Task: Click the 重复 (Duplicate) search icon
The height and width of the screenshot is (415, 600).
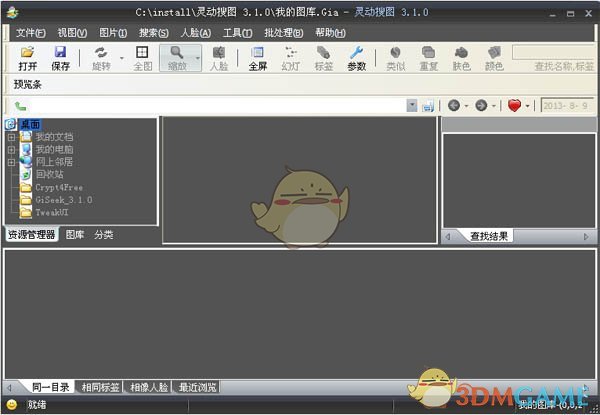Action: [x=429, y=58]
